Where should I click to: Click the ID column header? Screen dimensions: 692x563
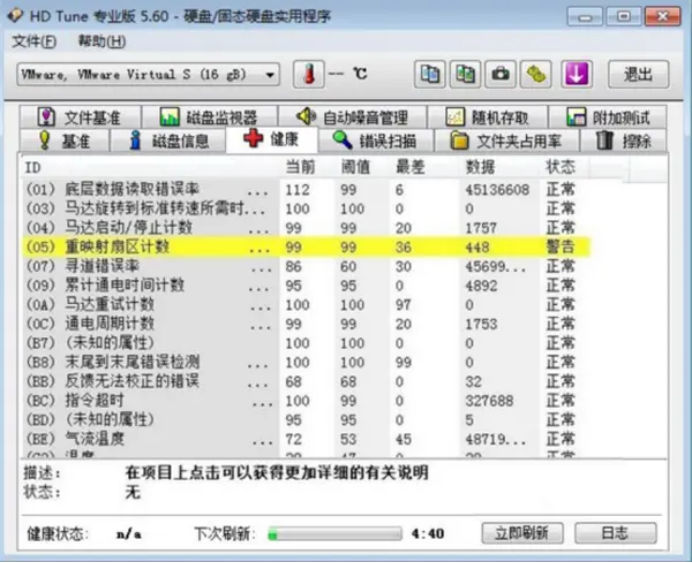point(150,167)
